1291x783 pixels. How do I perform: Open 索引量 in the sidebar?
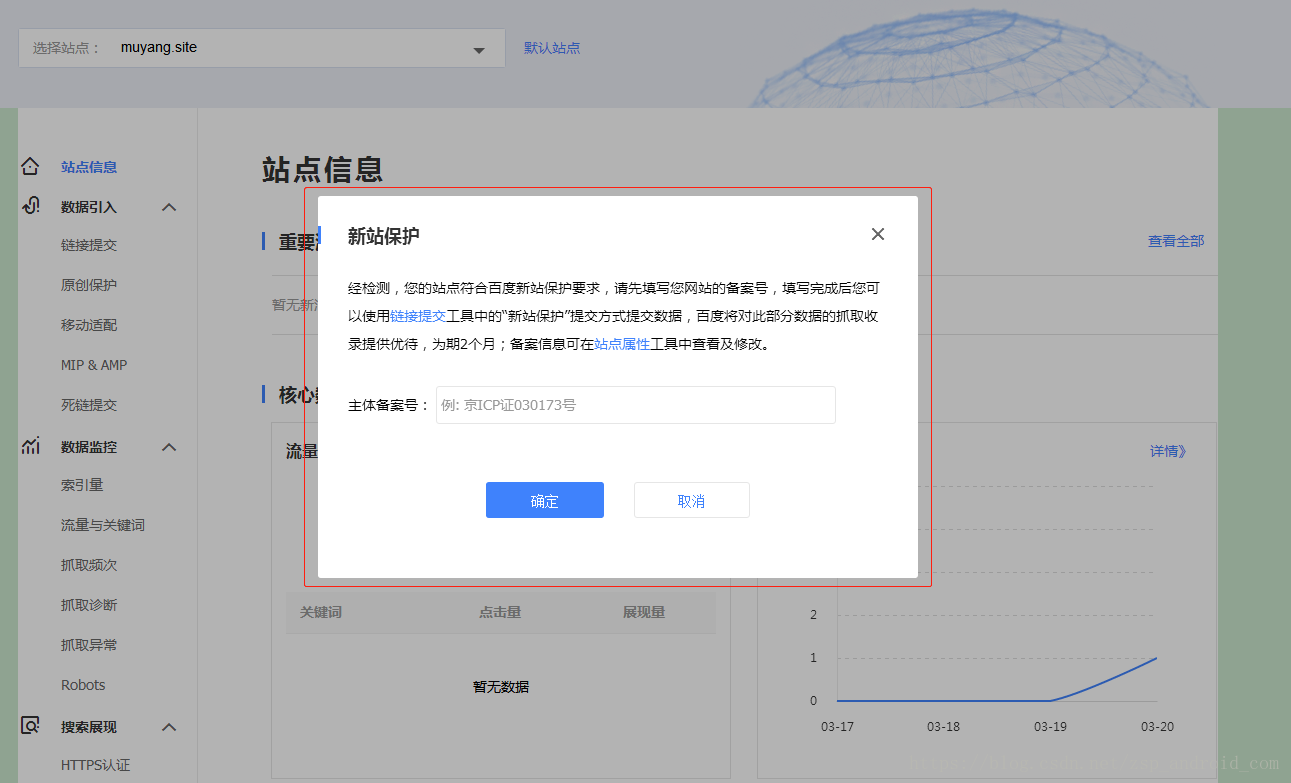point(82,485)
